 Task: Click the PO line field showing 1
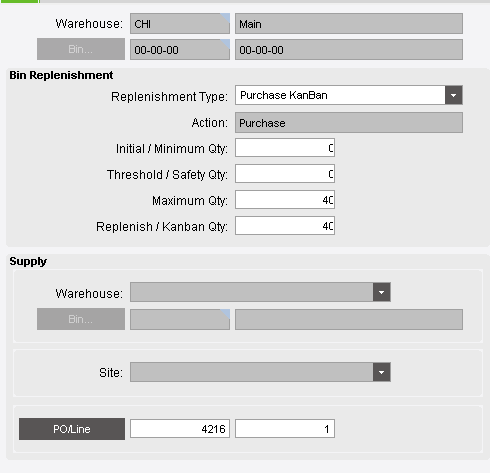tap(285, 429)
